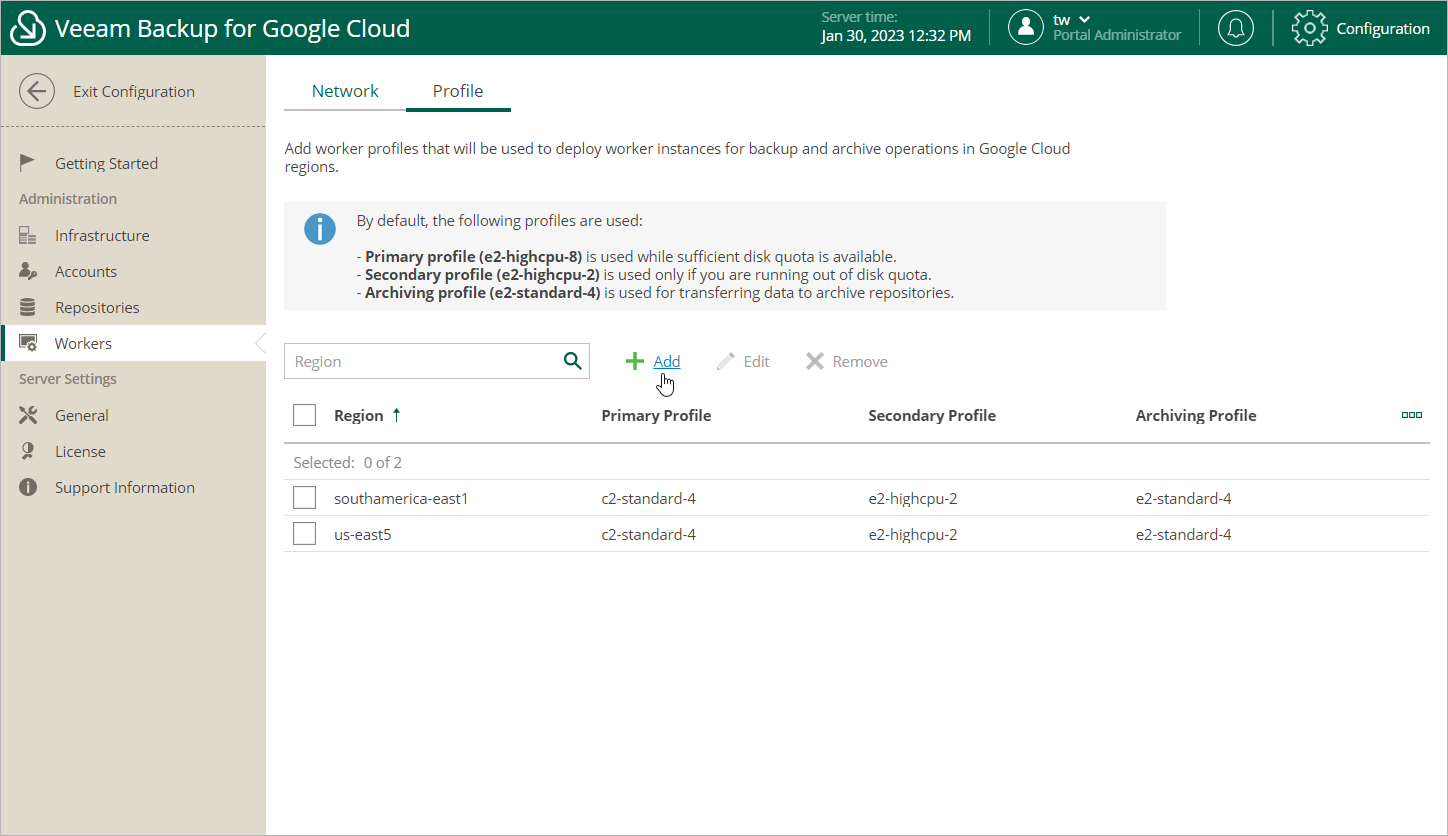
Task: Open the column chooser three-dots menu
Action: (x=1411, y=415)
